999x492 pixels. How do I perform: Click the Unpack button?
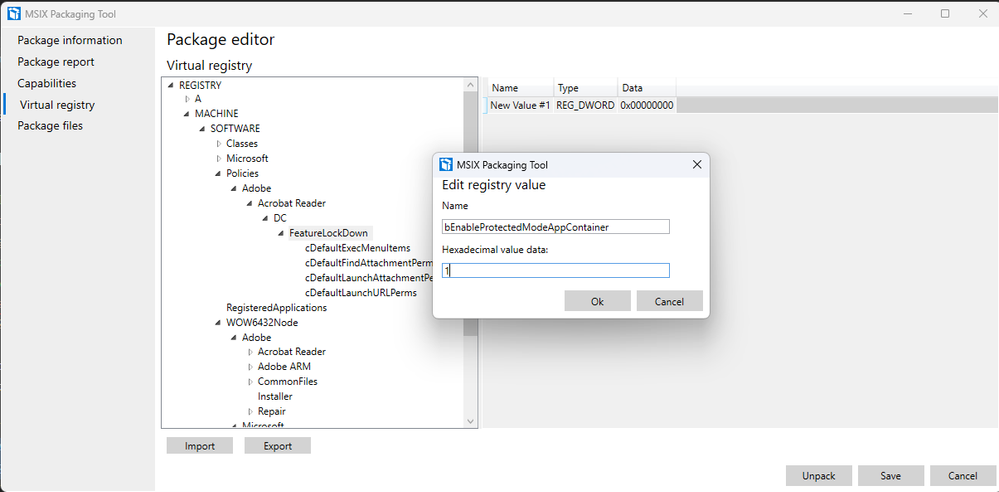click(x=819, y=476)
